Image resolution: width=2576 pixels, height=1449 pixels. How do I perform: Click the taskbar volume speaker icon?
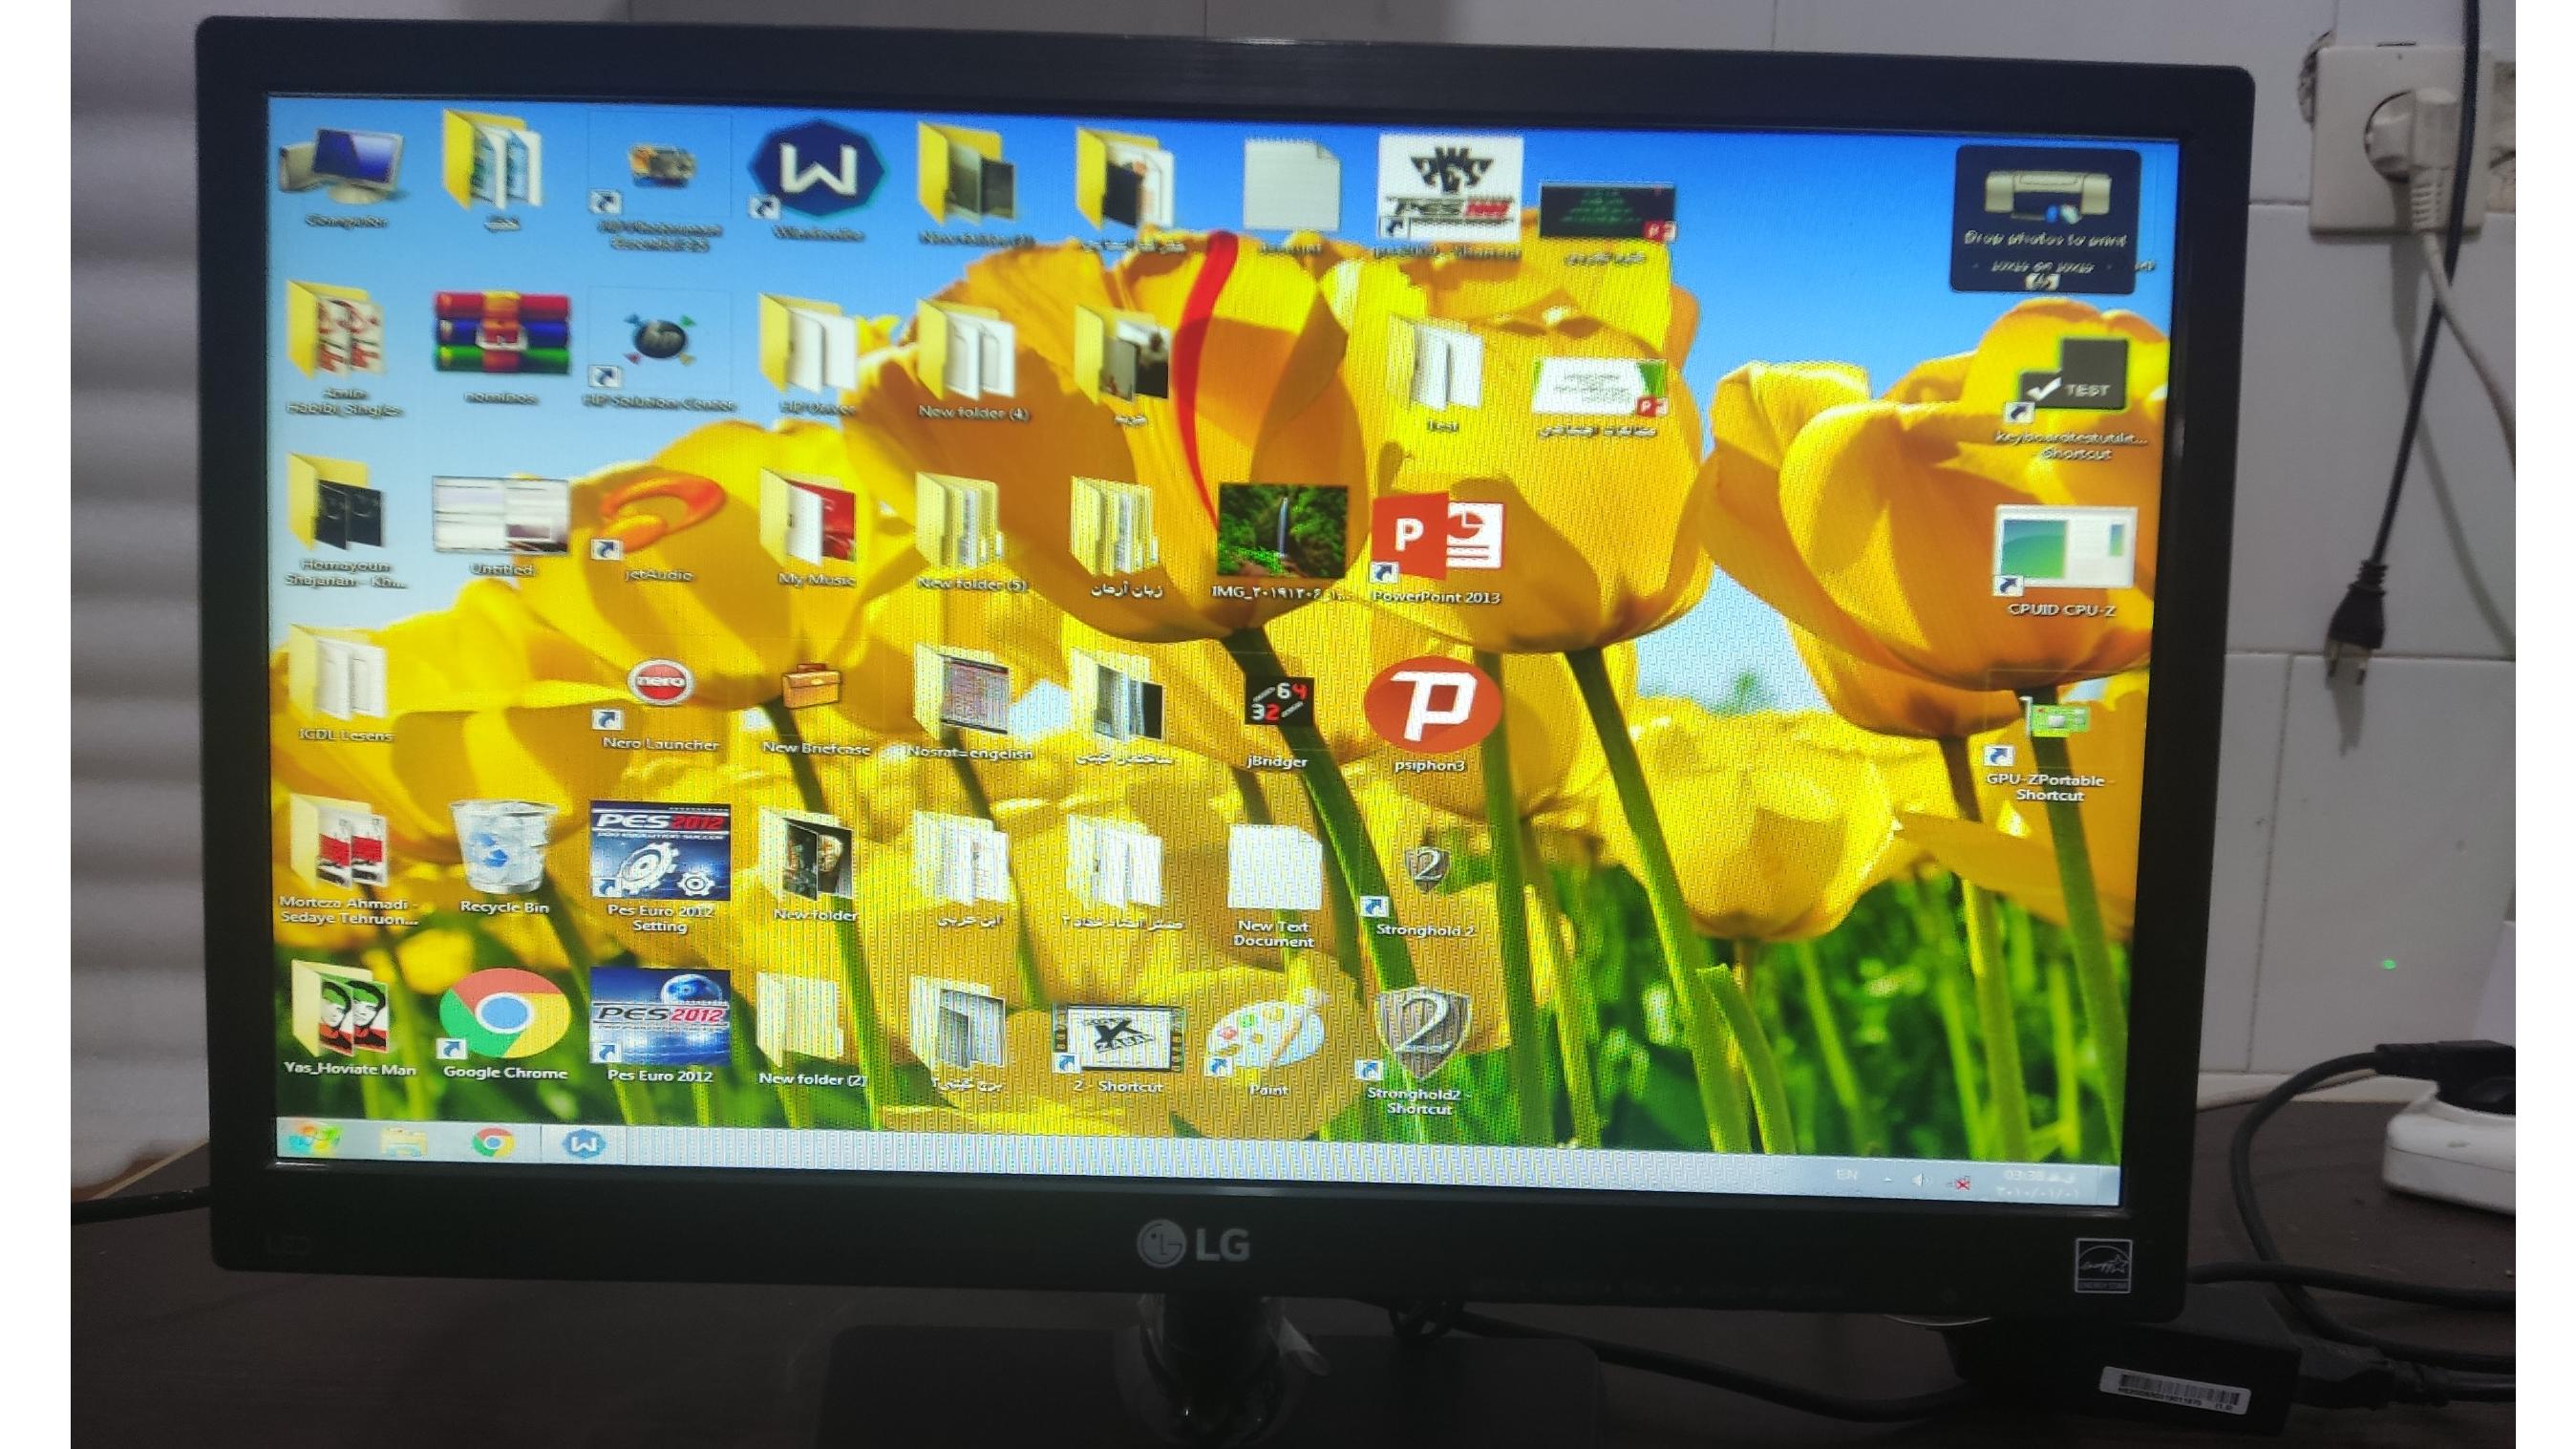point(1918,1181)
